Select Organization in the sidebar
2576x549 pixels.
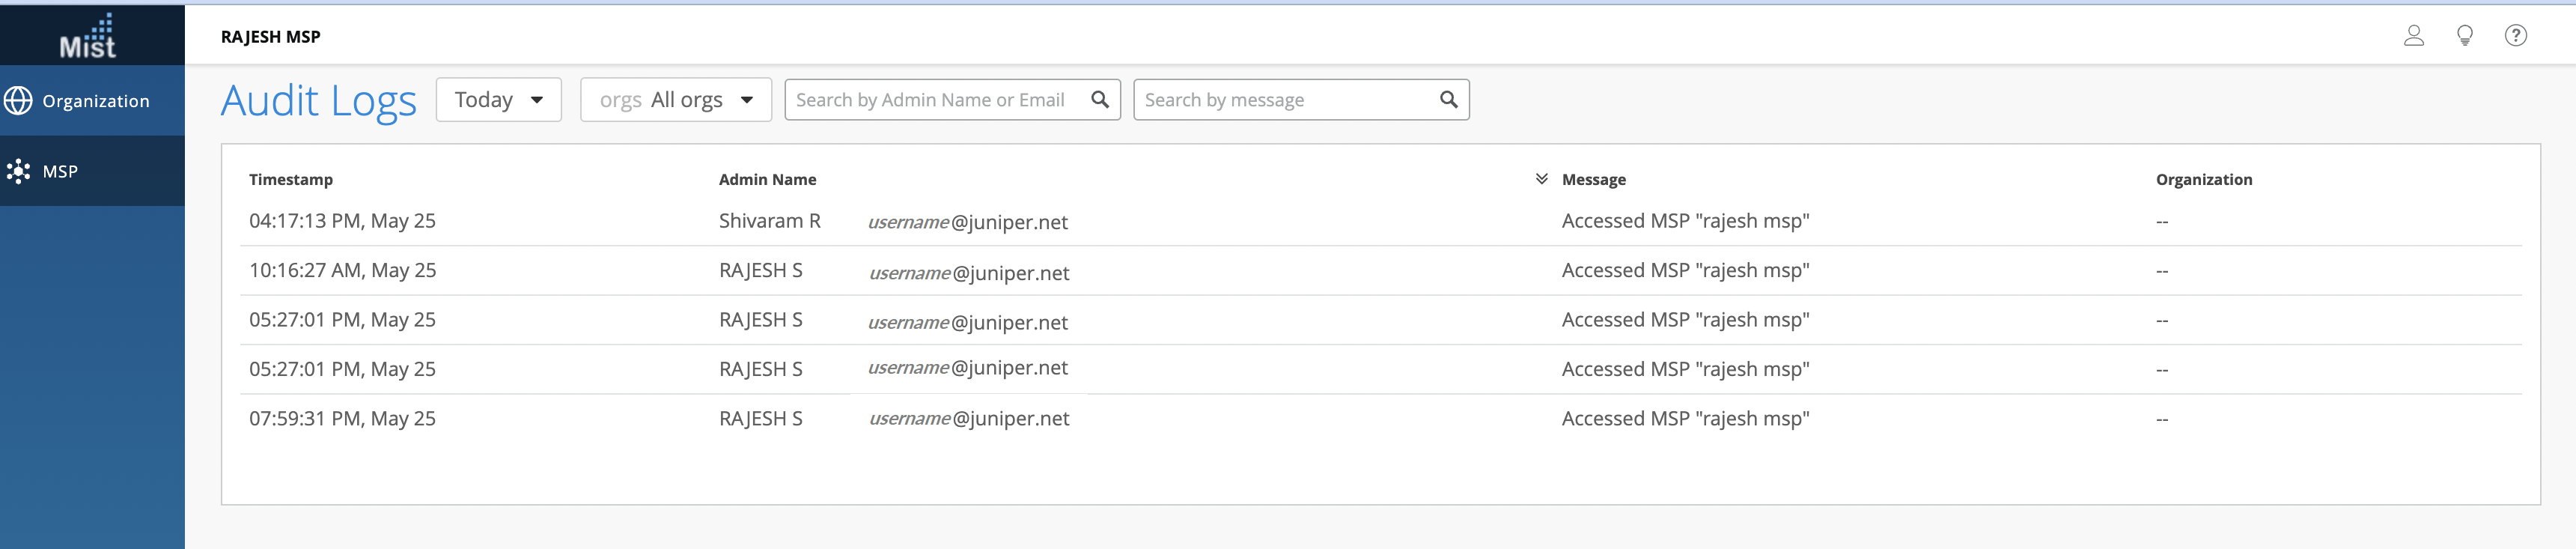(x=95, y=101)
